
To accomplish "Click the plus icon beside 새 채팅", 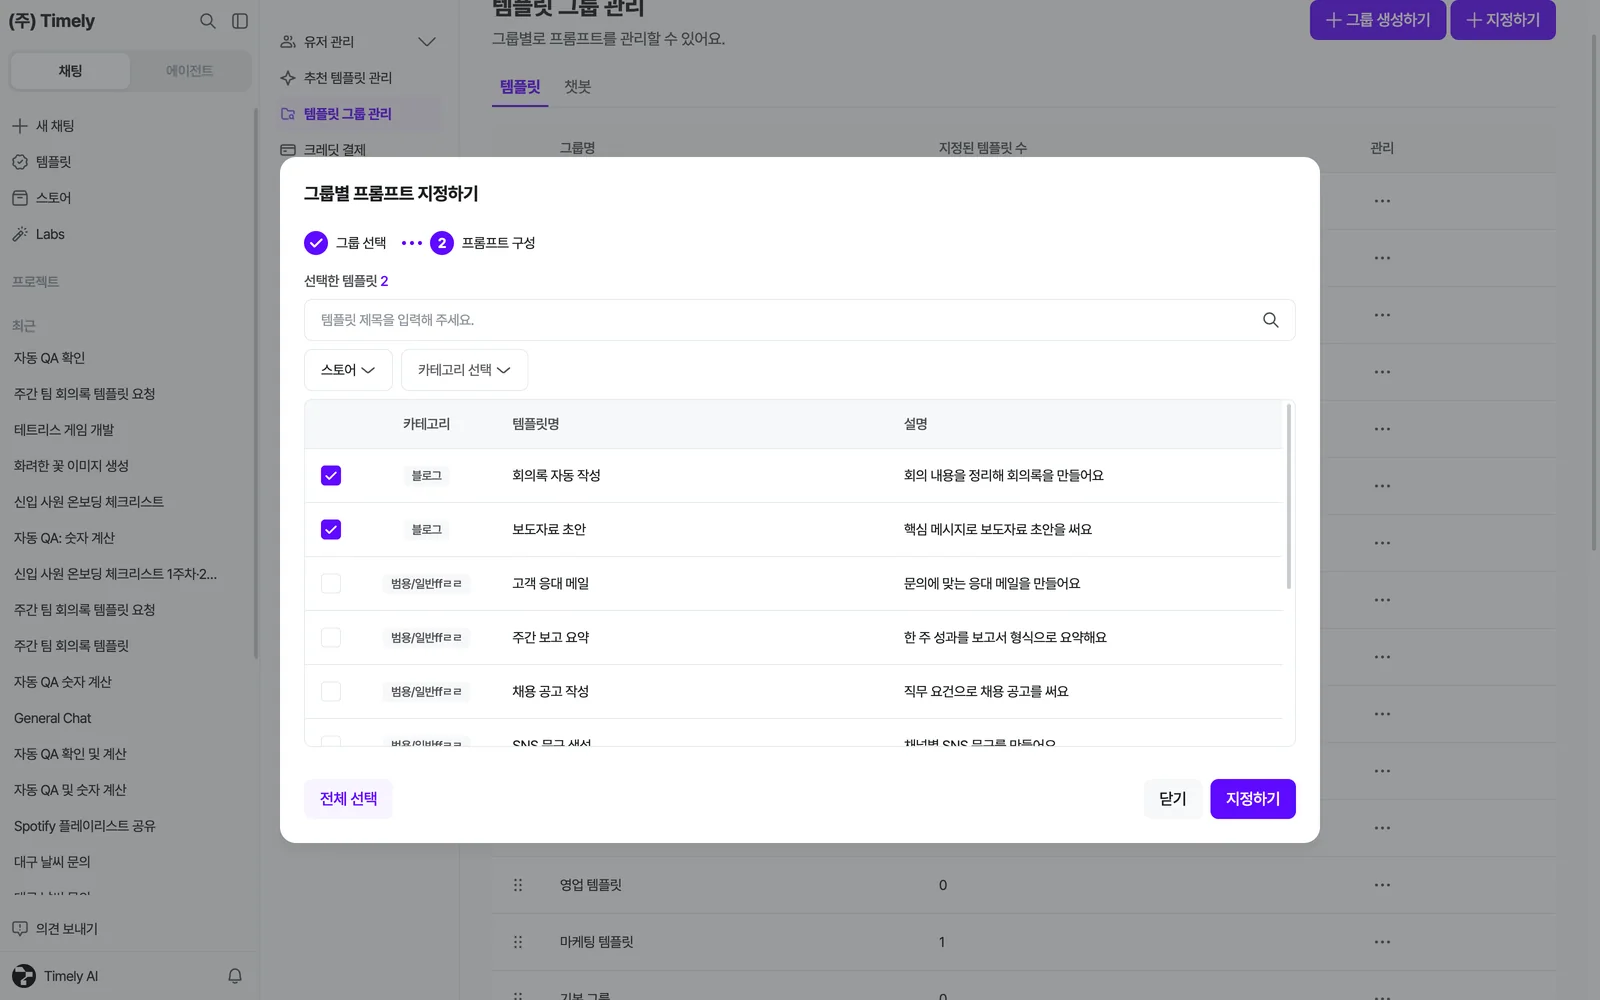I will tap(20, 126).
